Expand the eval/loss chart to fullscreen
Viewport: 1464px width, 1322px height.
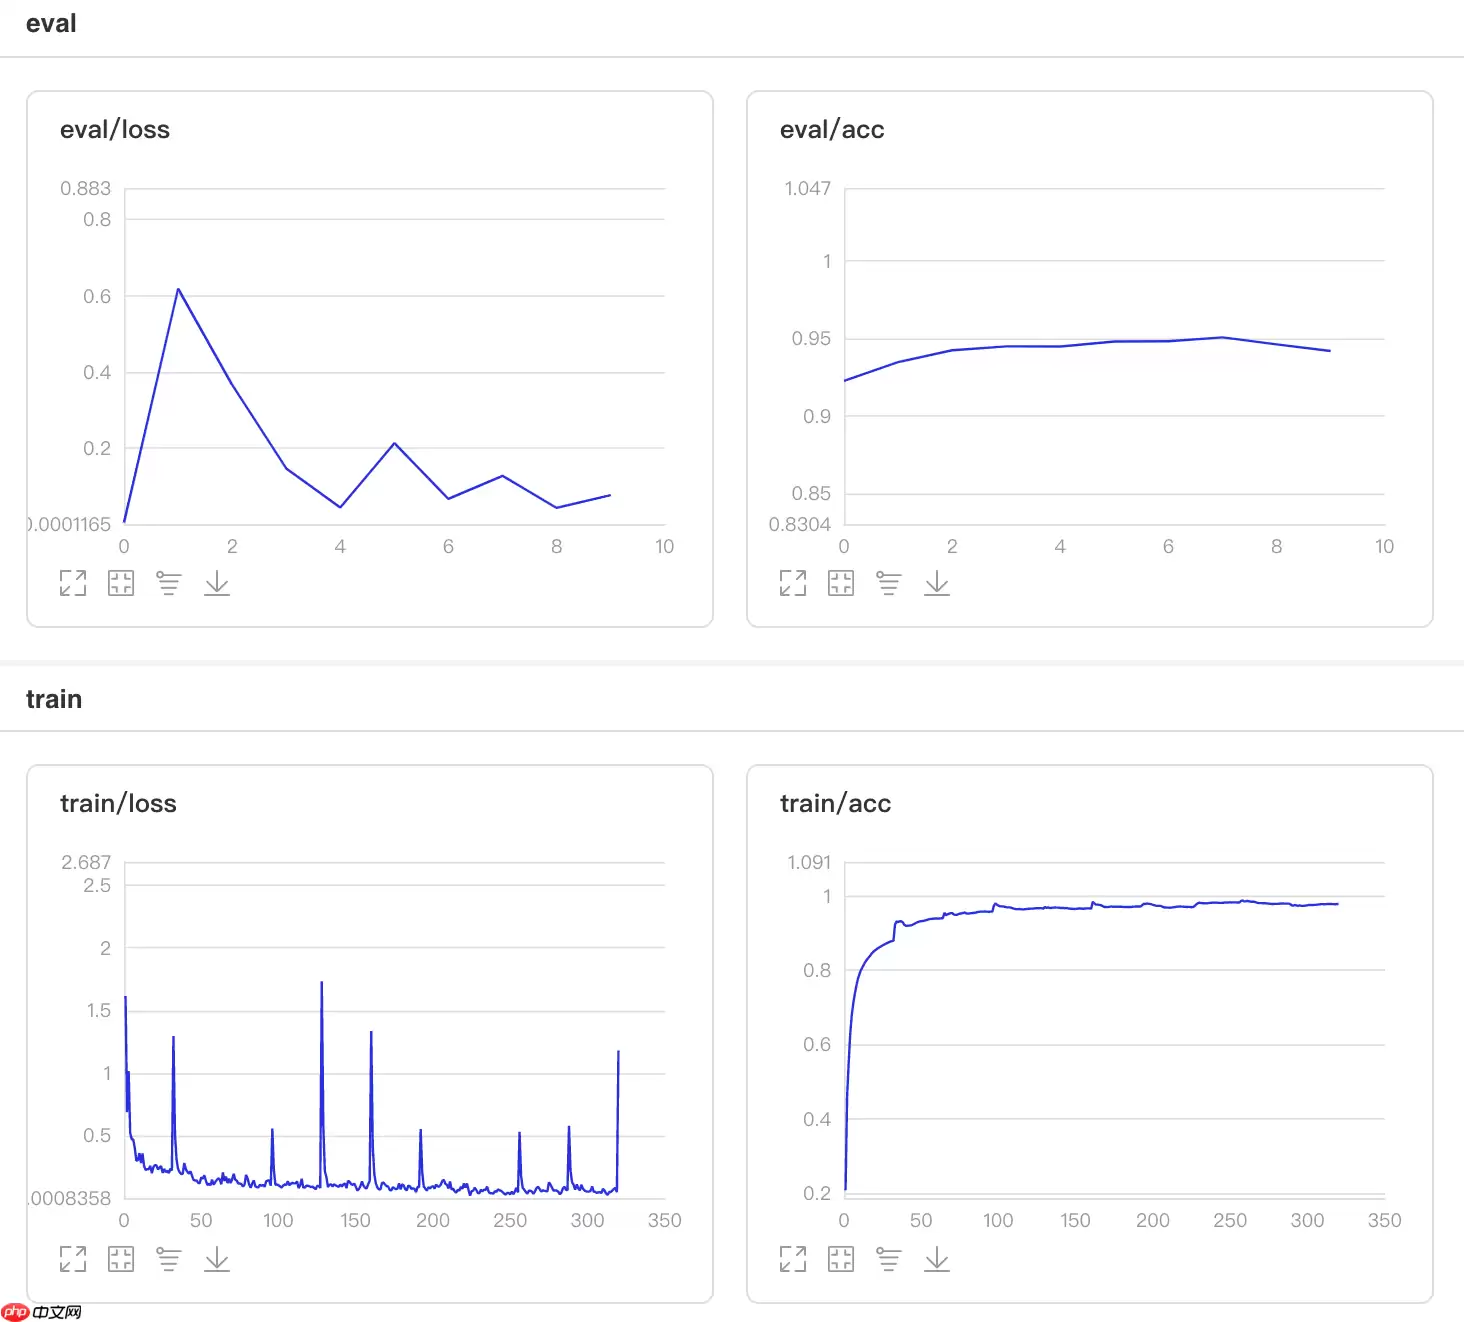(73, 583)
